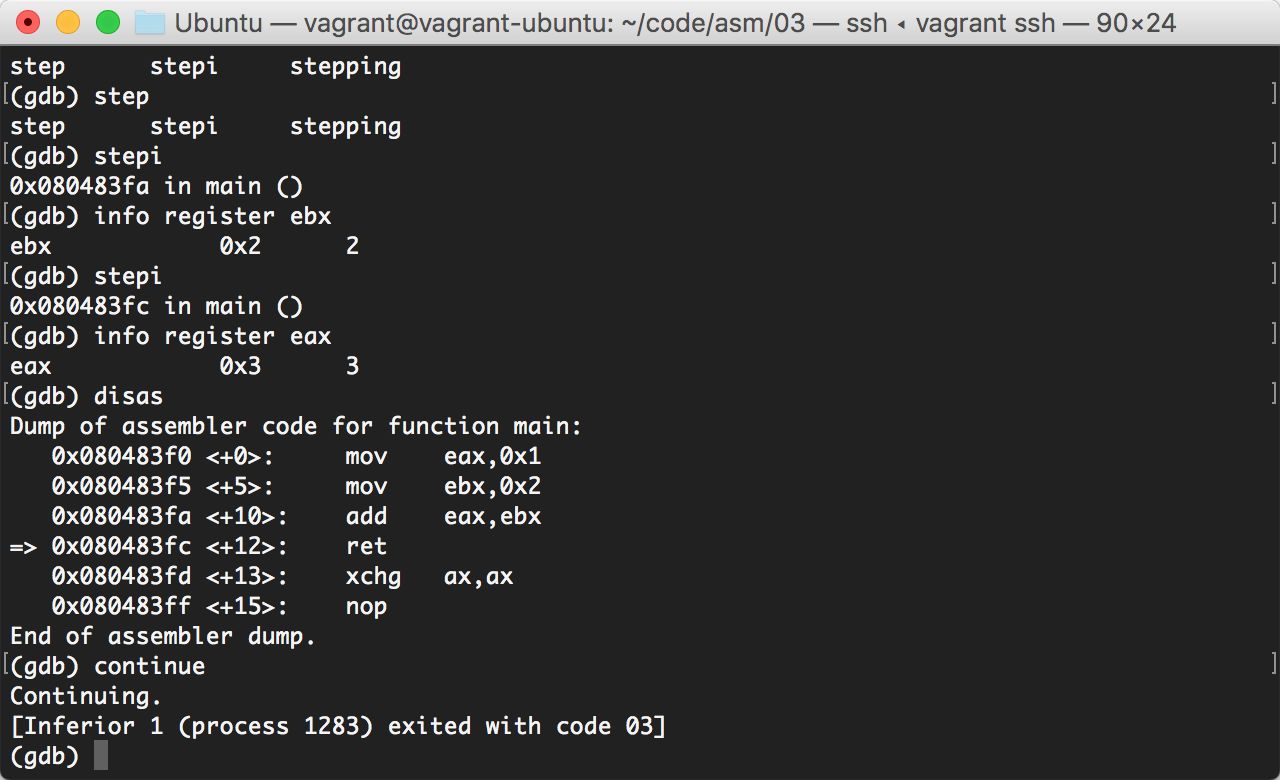Click the window title text
Image resolution: width=1280 pixels, height=780 pixels.
pos(676,22)
